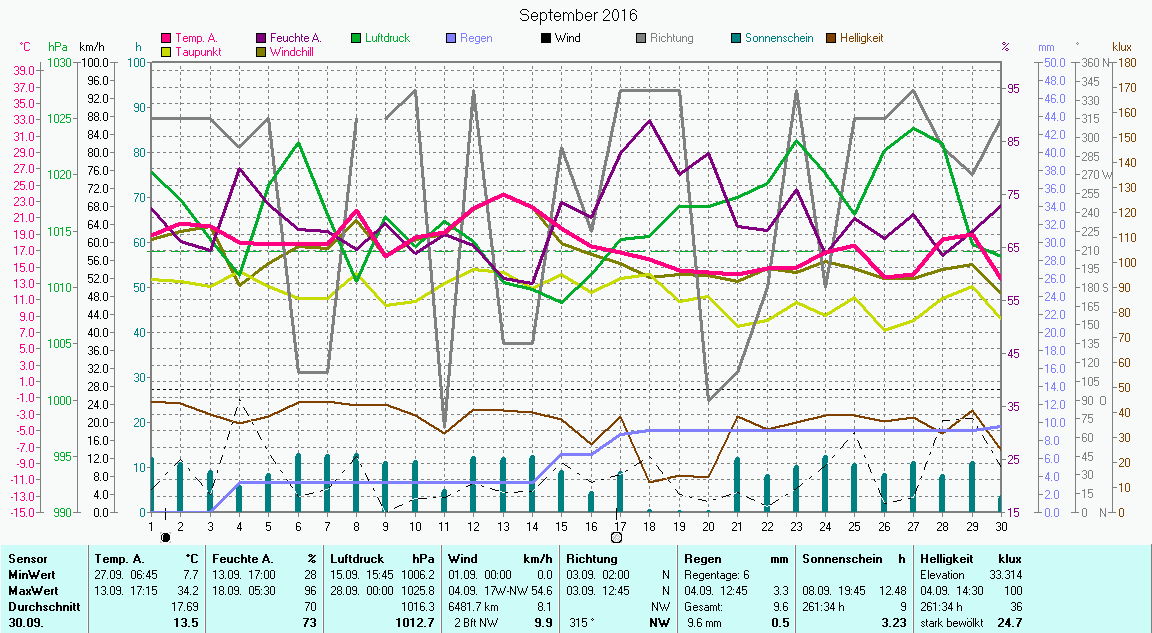
Task: Click the gray Richtung legend swatch
Action: pos(641,39)
